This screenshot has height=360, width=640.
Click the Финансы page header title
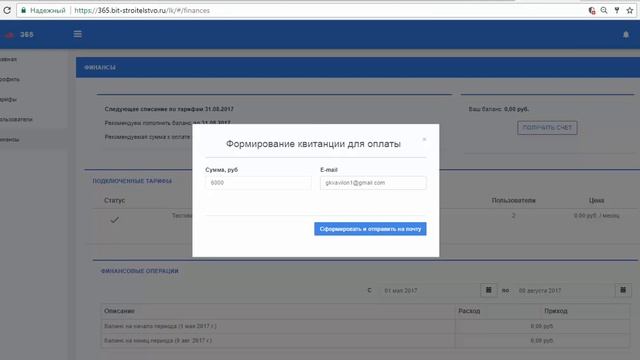100,67
